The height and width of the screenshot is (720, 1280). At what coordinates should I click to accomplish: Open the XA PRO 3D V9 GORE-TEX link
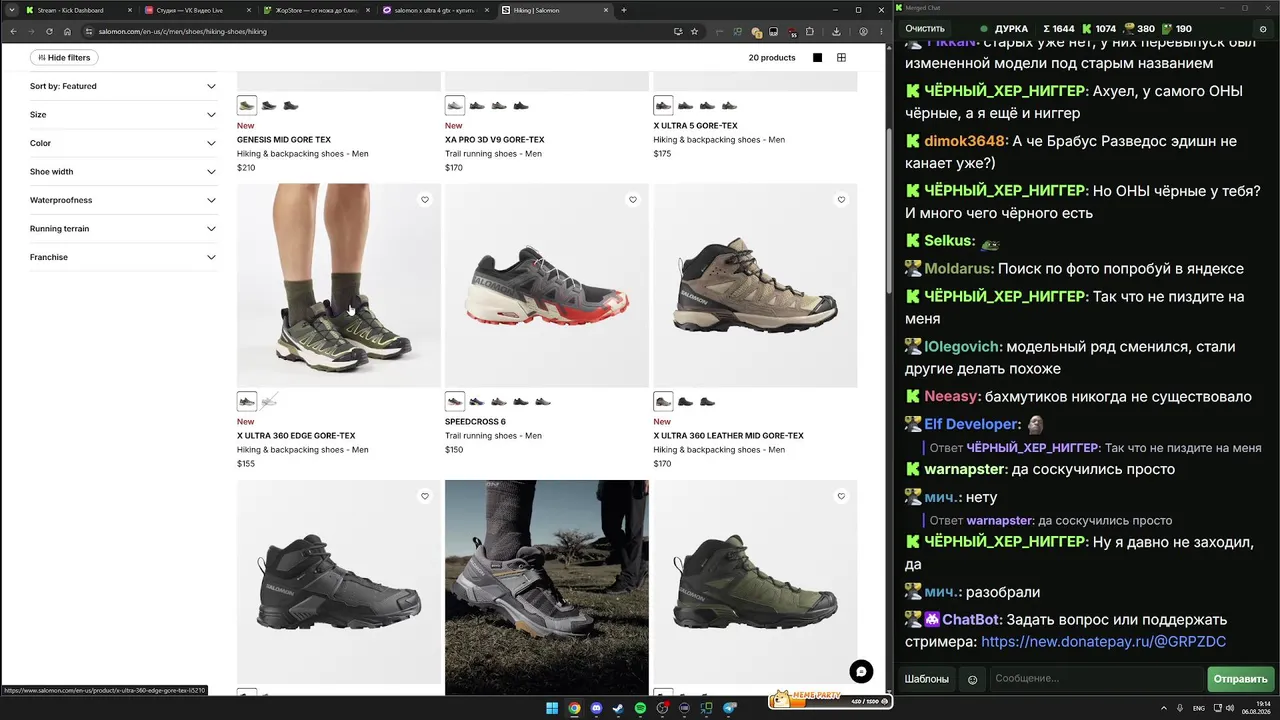[495, 140]
